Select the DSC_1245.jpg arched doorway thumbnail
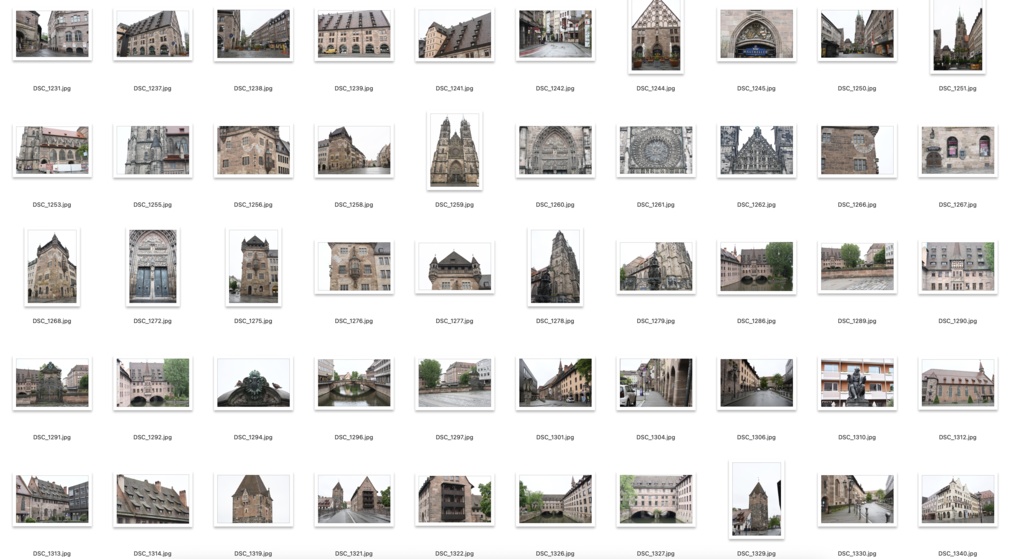This screenshot has height=559, width=1024. tap(756, 34)
